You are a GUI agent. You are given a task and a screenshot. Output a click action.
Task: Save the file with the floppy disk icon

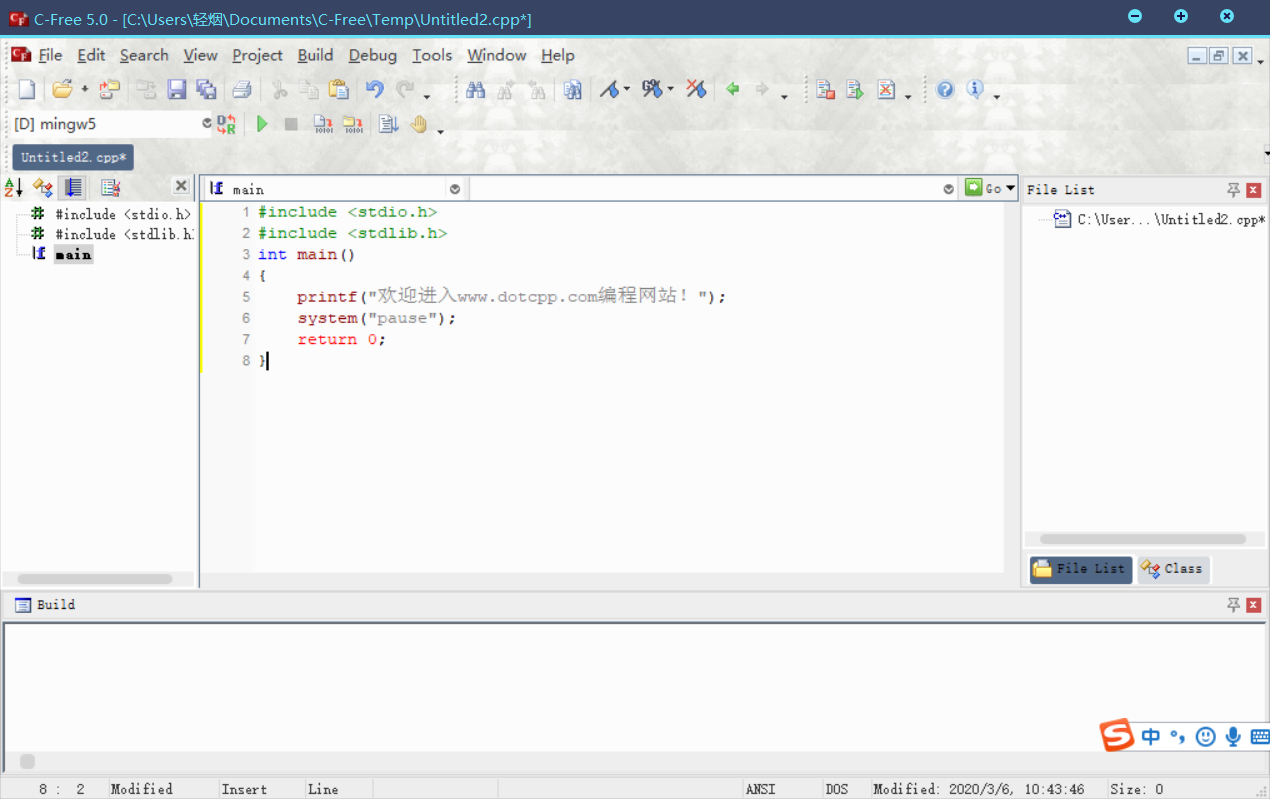coord(177,90)
